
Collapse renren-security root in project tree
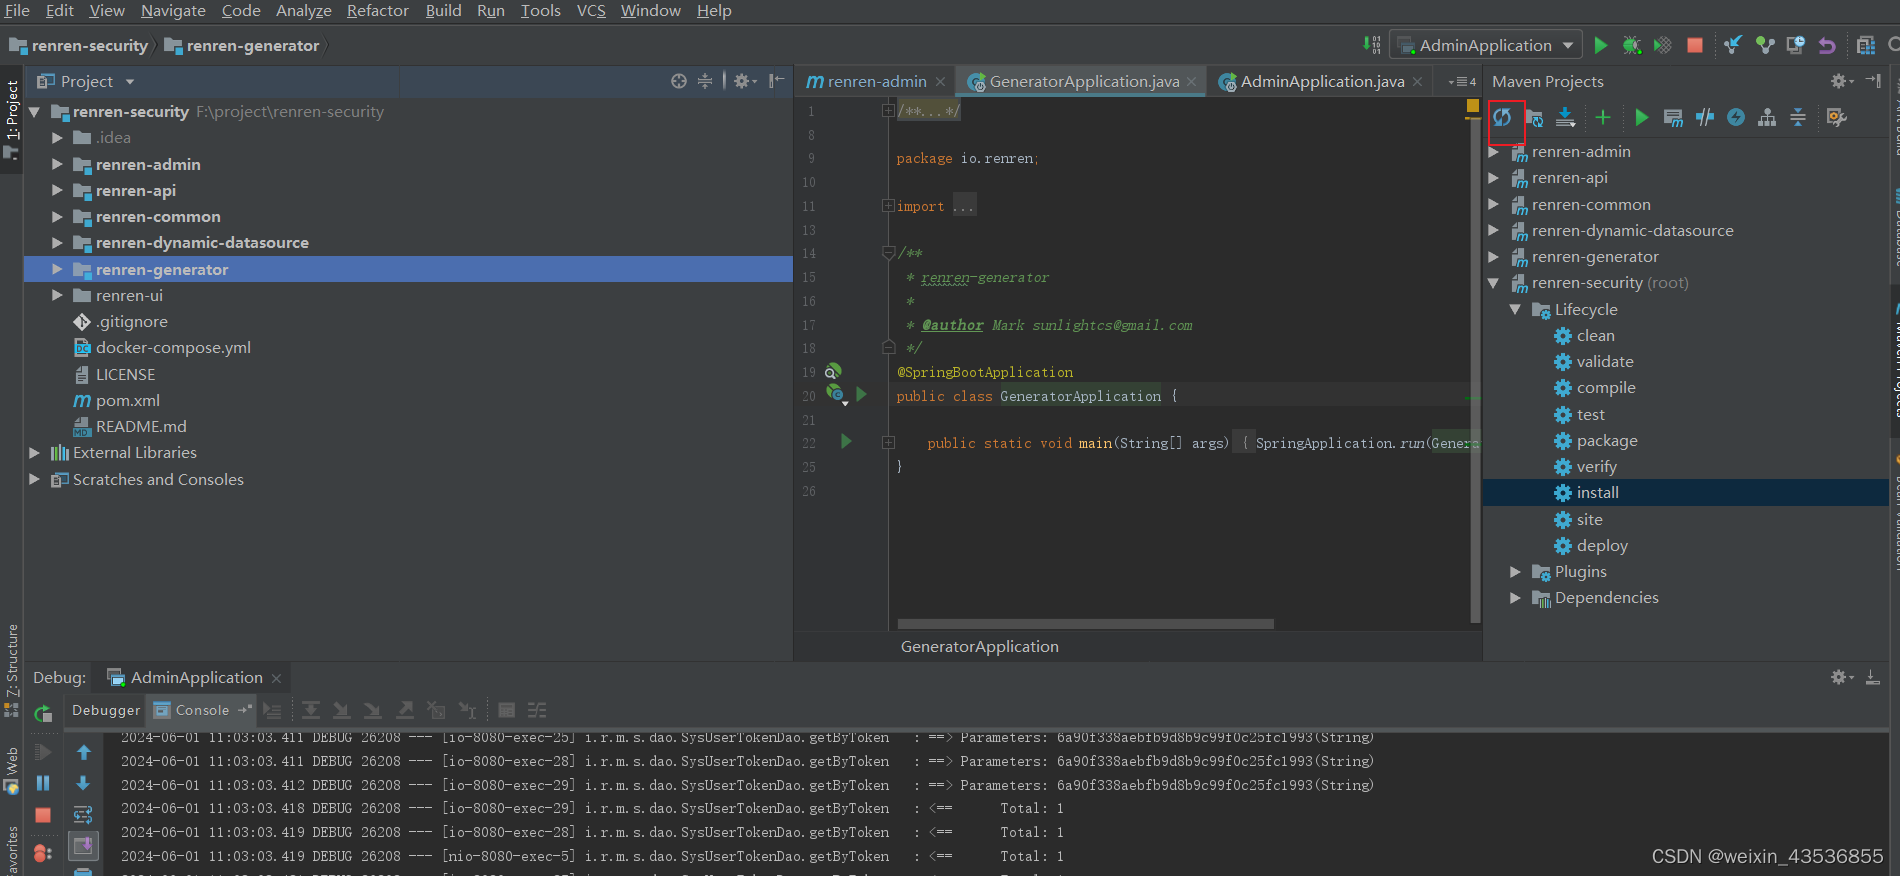point(34,112)
